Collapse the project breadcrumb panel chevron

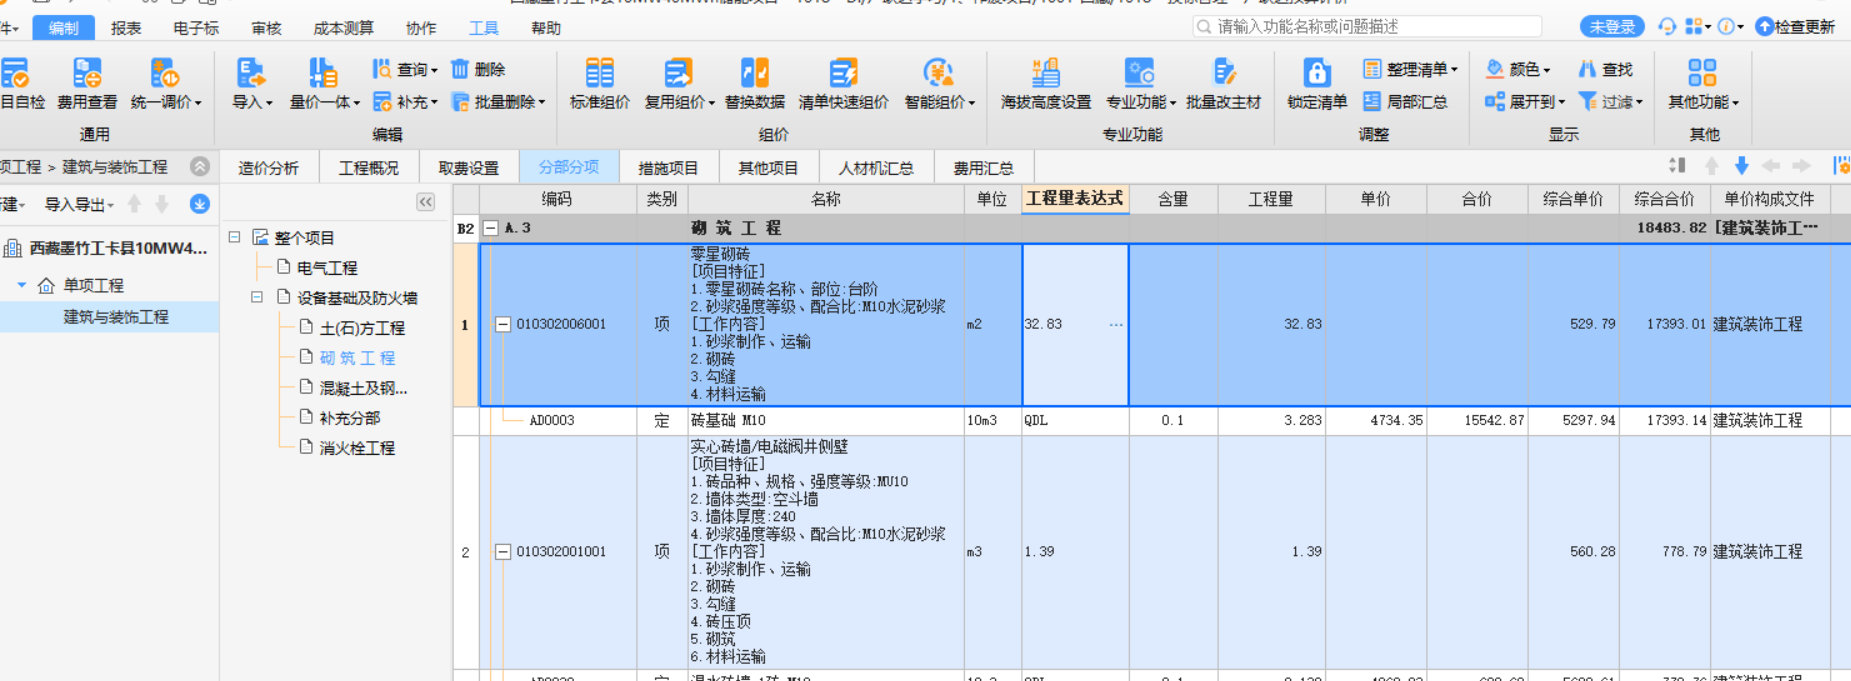coord(200,166)
